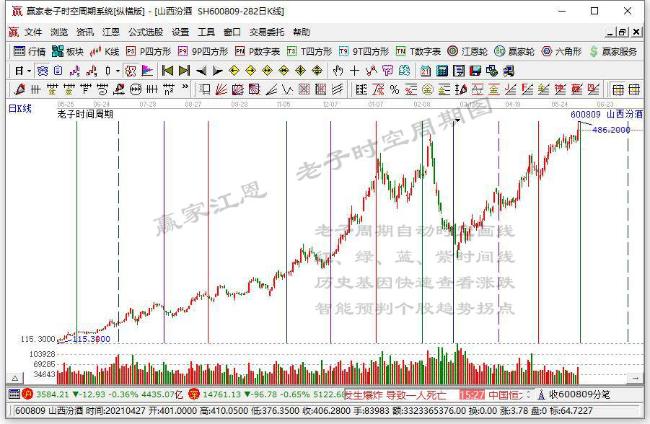Screen dimensions: 650x424
Task: Open the 公式选股 menu
Action: (x=146, y=32)
